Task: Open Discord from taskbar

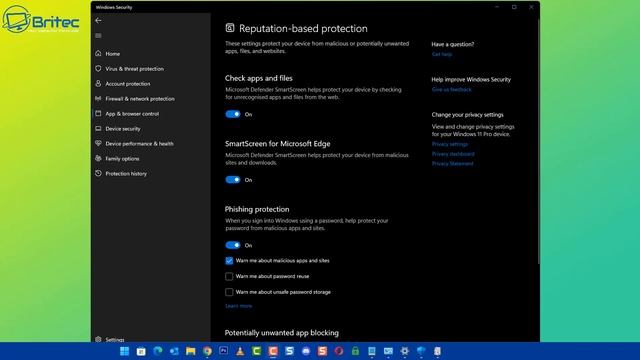Action: 306,351
